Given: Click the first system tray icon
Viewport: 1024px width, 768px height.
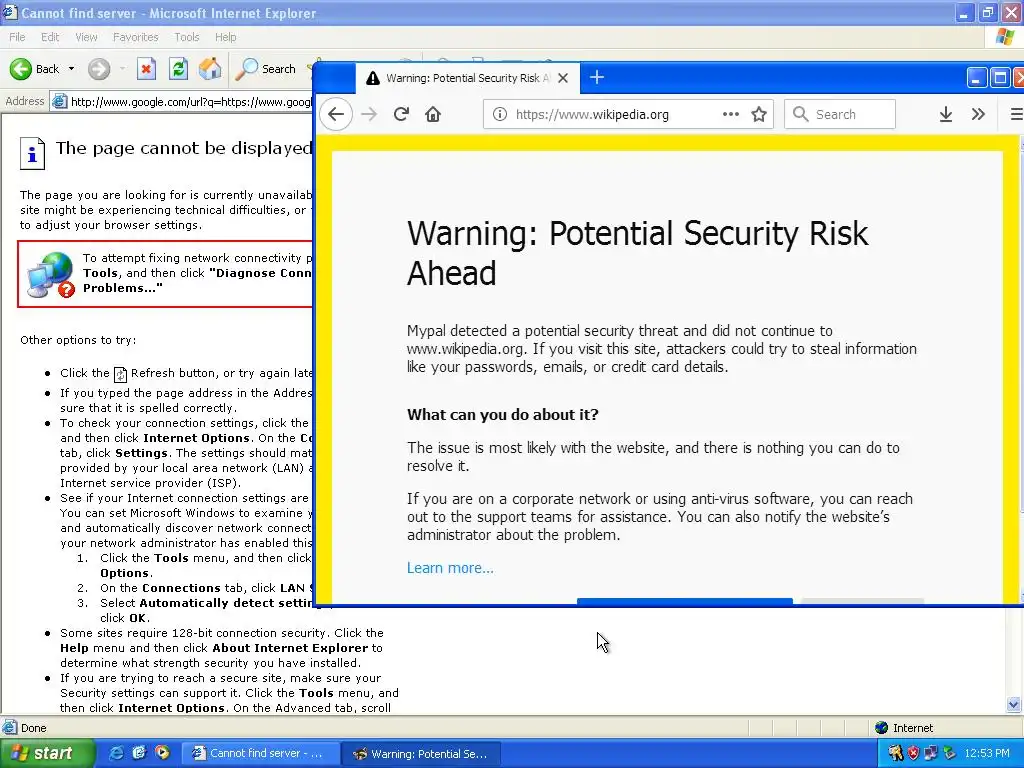Looking at the screenshot, I should [x=895, y=754].
